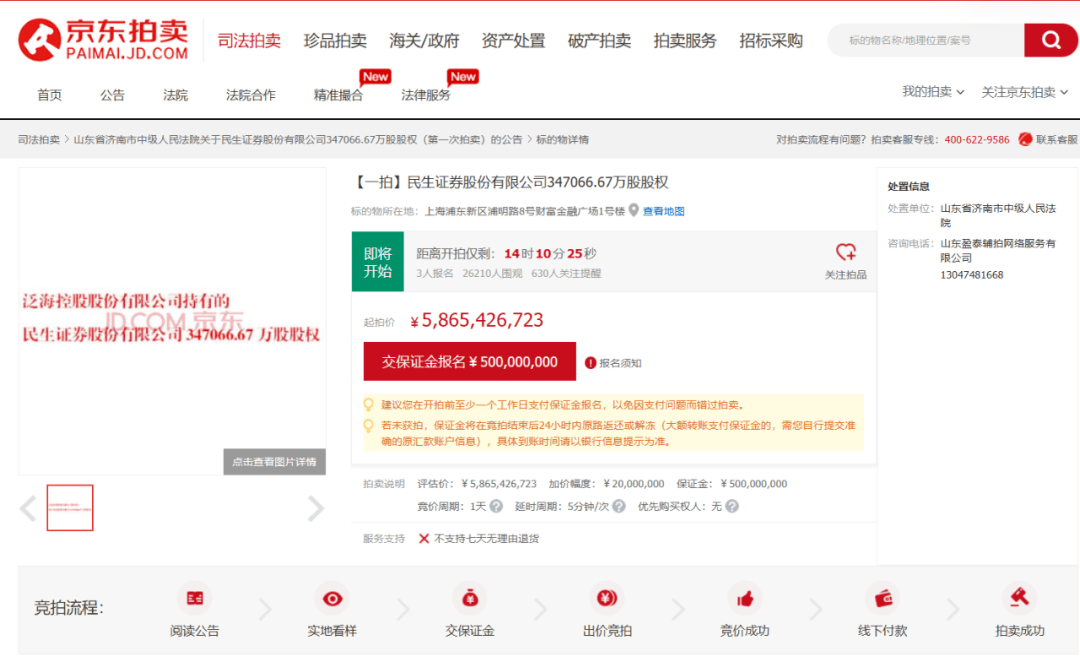
Task: Click the 拍卖成功 gavel icon
Action: pyautogui.click(x=1019, y=597)
